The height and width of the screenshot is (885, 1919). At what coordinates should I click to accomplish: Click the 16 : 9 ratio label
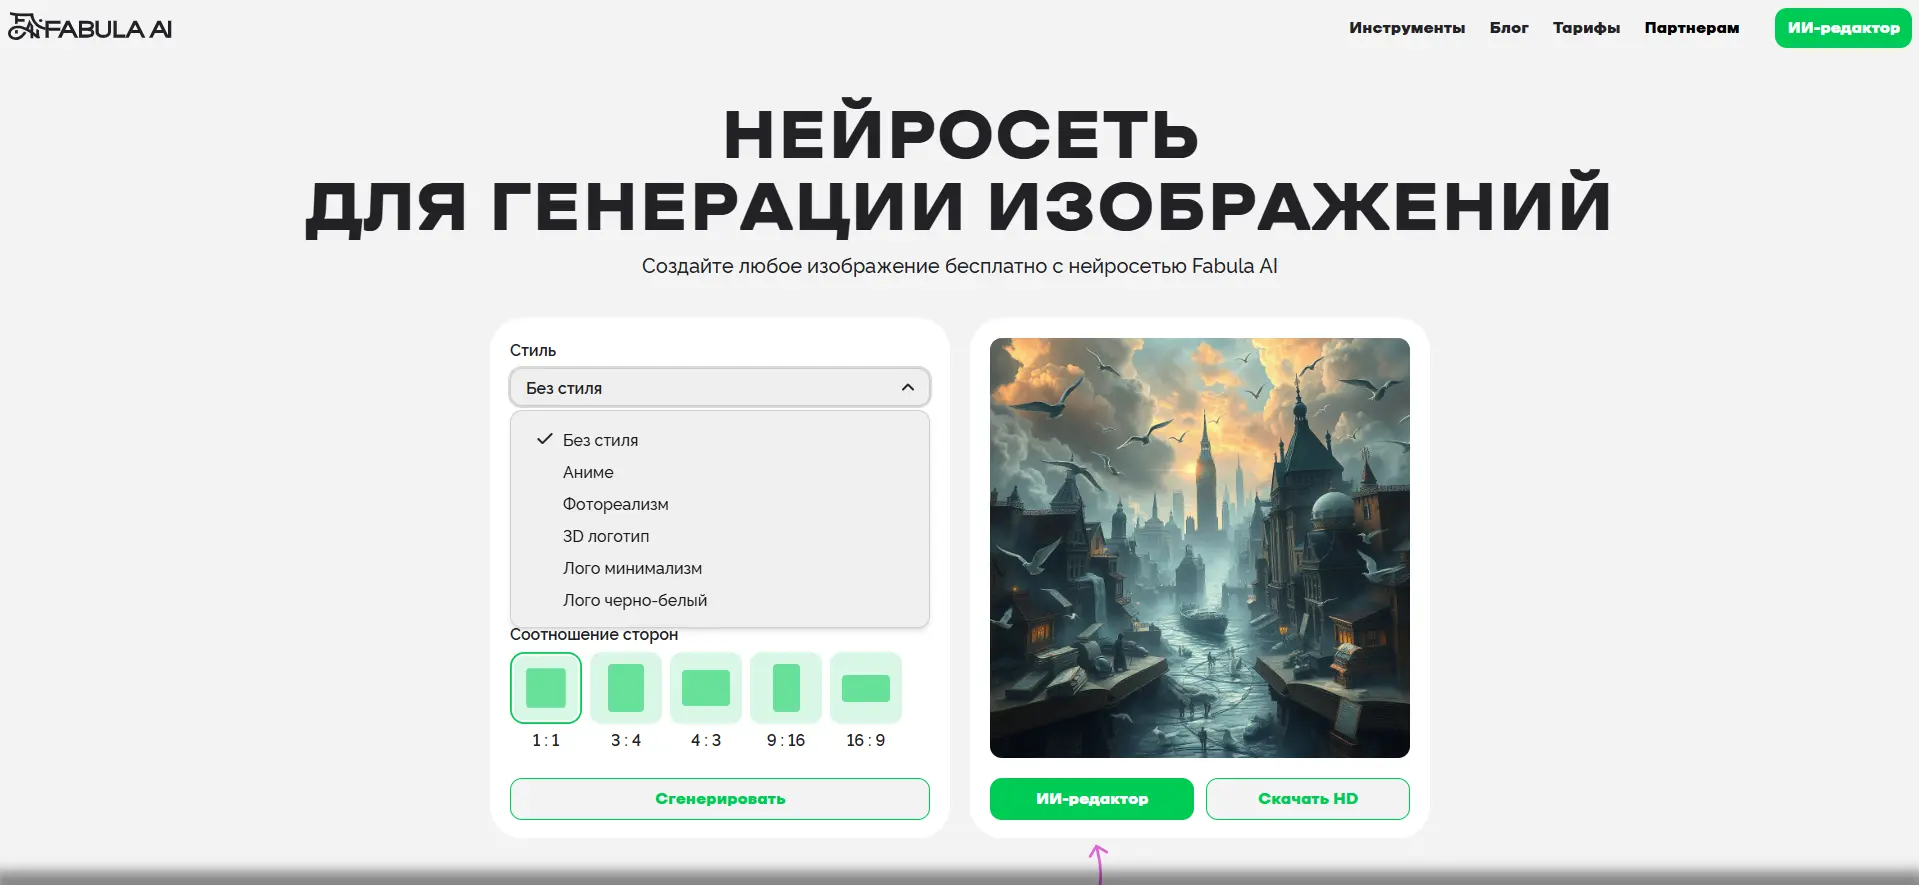click(x=866, y=740)
